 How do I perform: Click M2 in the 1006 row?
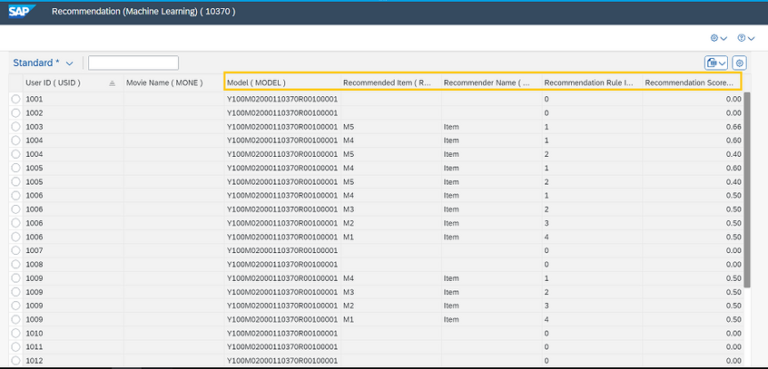(348, 223)
